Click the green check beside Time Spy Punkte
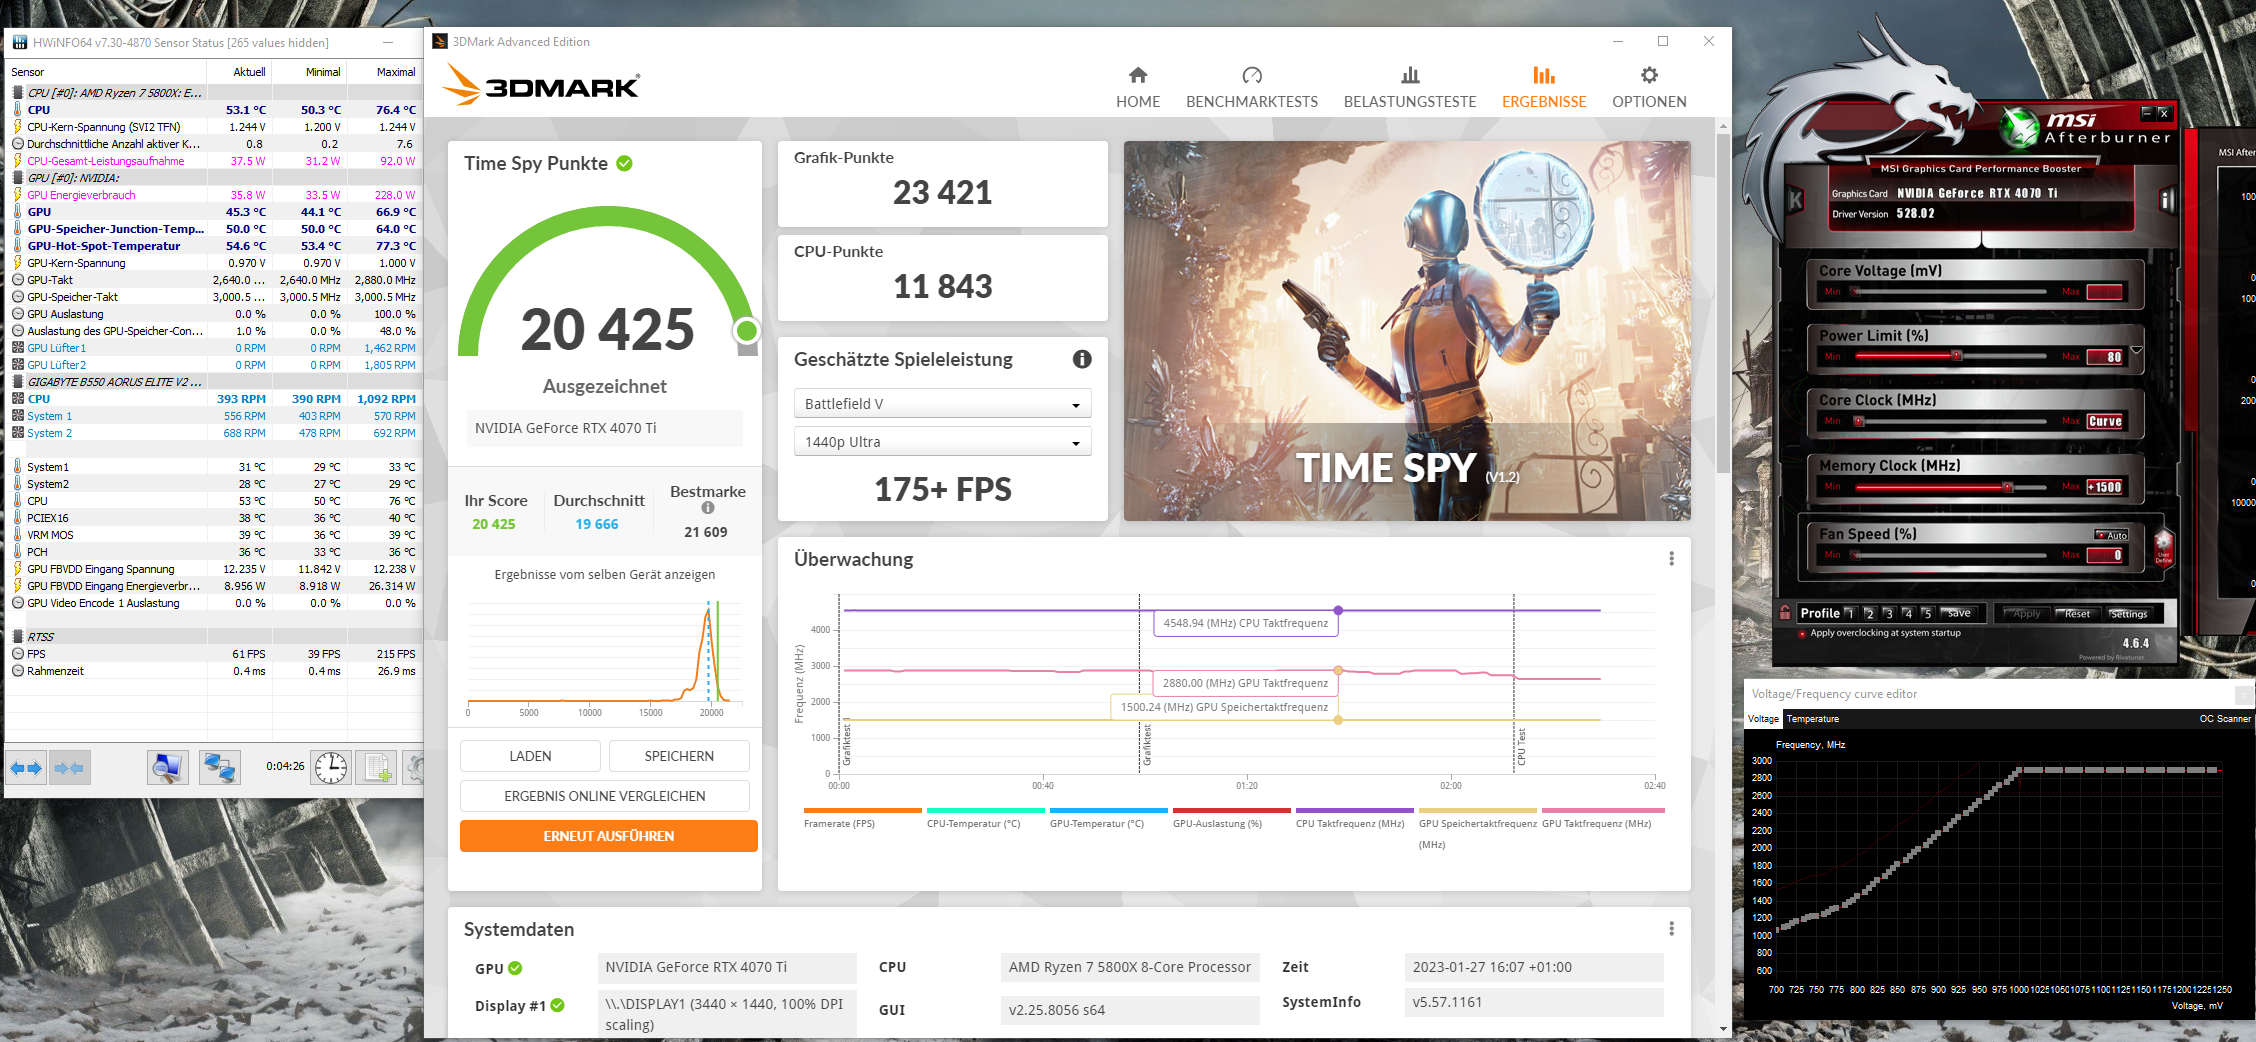The width and height of the screenshot is (2256, 1042). point(624,163)
